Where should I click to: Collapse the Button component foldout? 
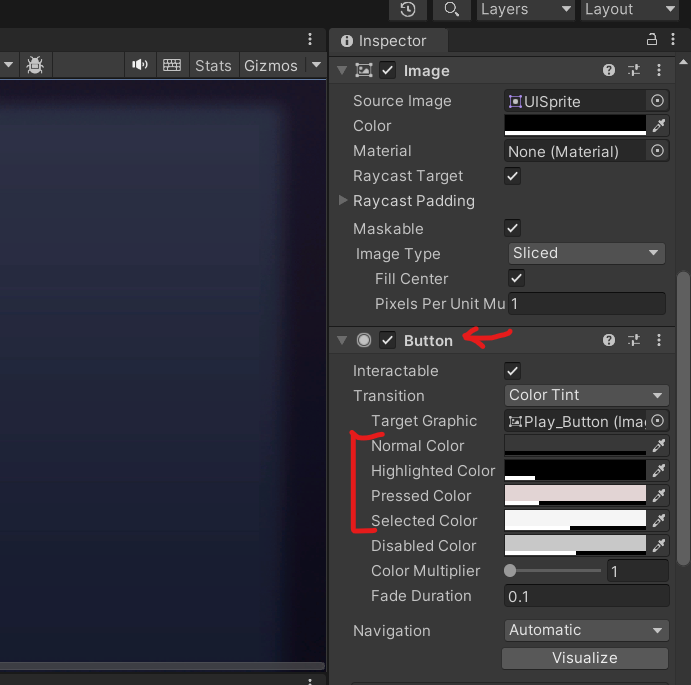(x=342, y=340)
